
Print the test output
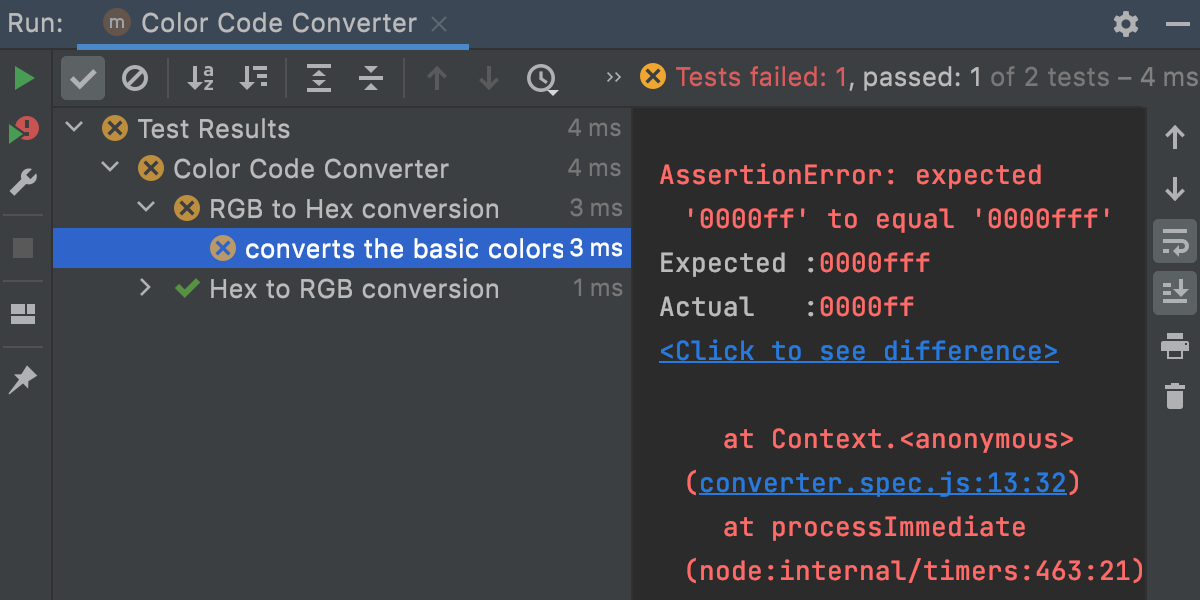coord(1175,344)
